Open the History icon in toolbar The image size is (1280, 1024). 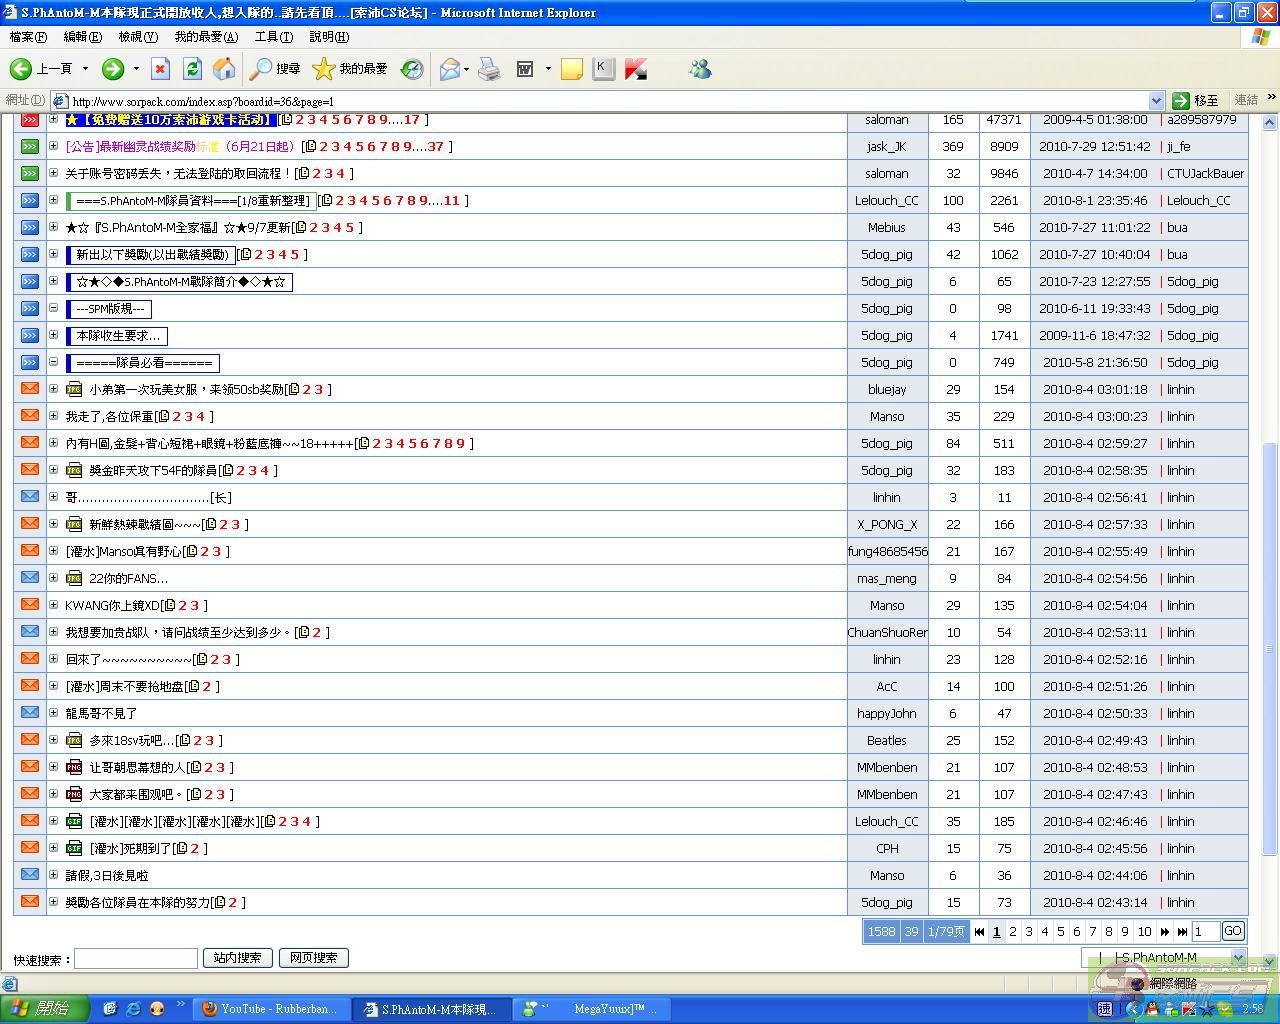412,69
